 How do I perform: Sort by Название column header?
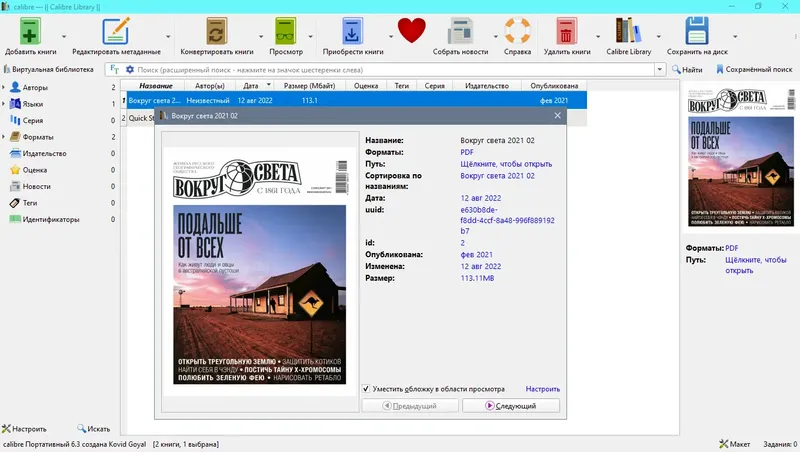(x=156, y=86)
